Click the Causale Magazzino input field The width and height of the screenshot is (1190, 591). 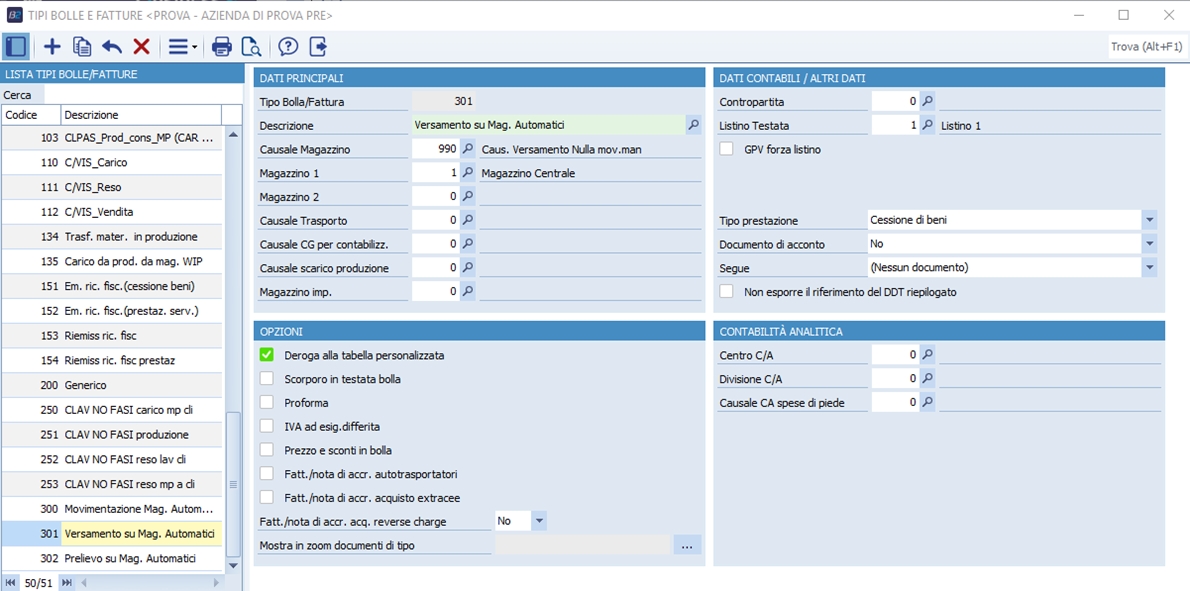tap(436, 149)
